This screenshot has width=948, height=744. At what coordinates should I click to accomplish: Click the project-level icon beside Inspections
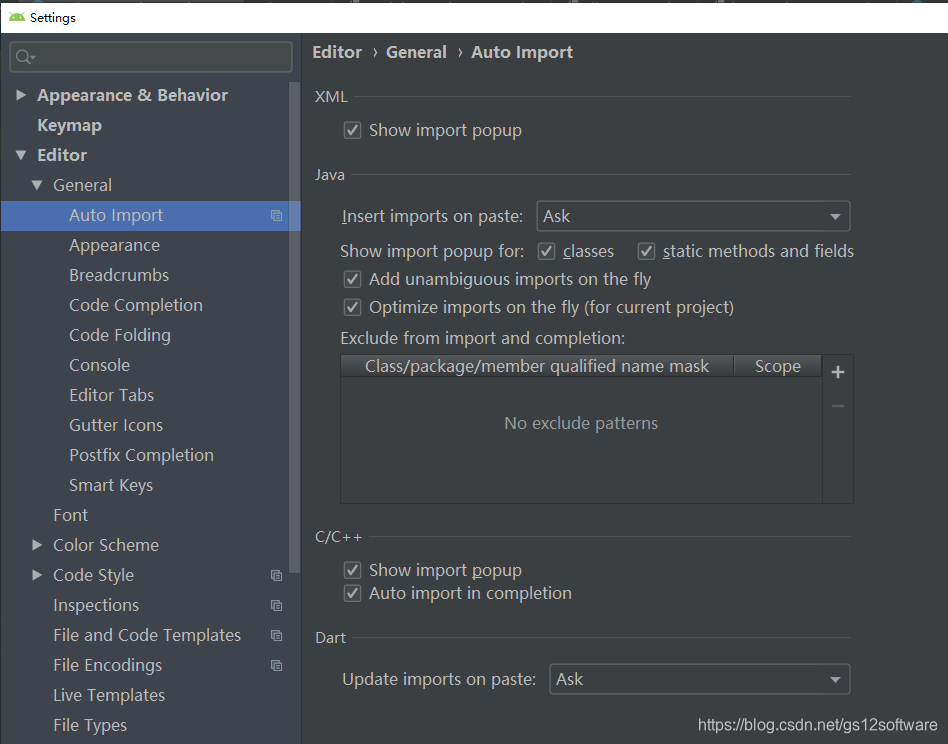(x=276, y=606)
